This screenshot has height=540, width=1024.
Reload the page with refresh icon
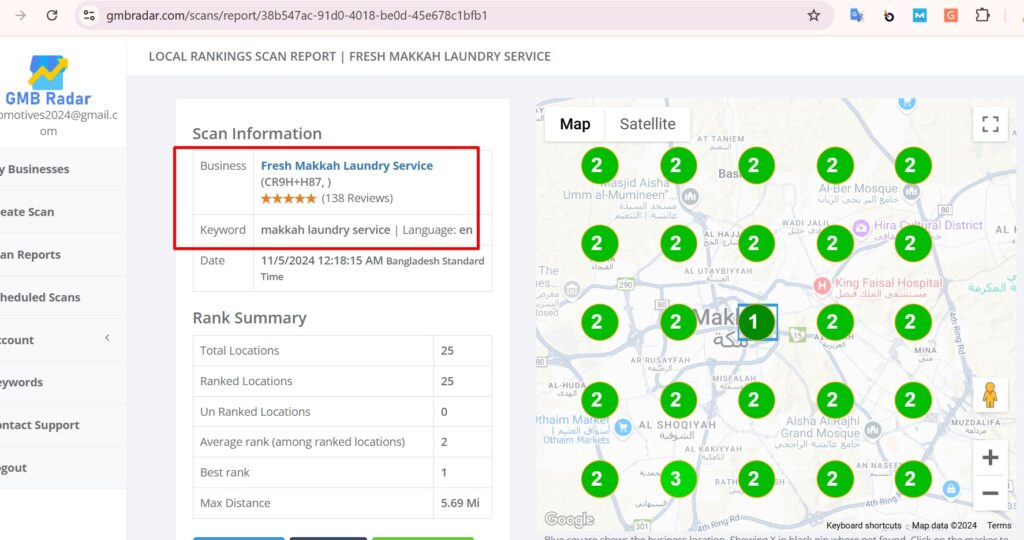pos(52,15)
